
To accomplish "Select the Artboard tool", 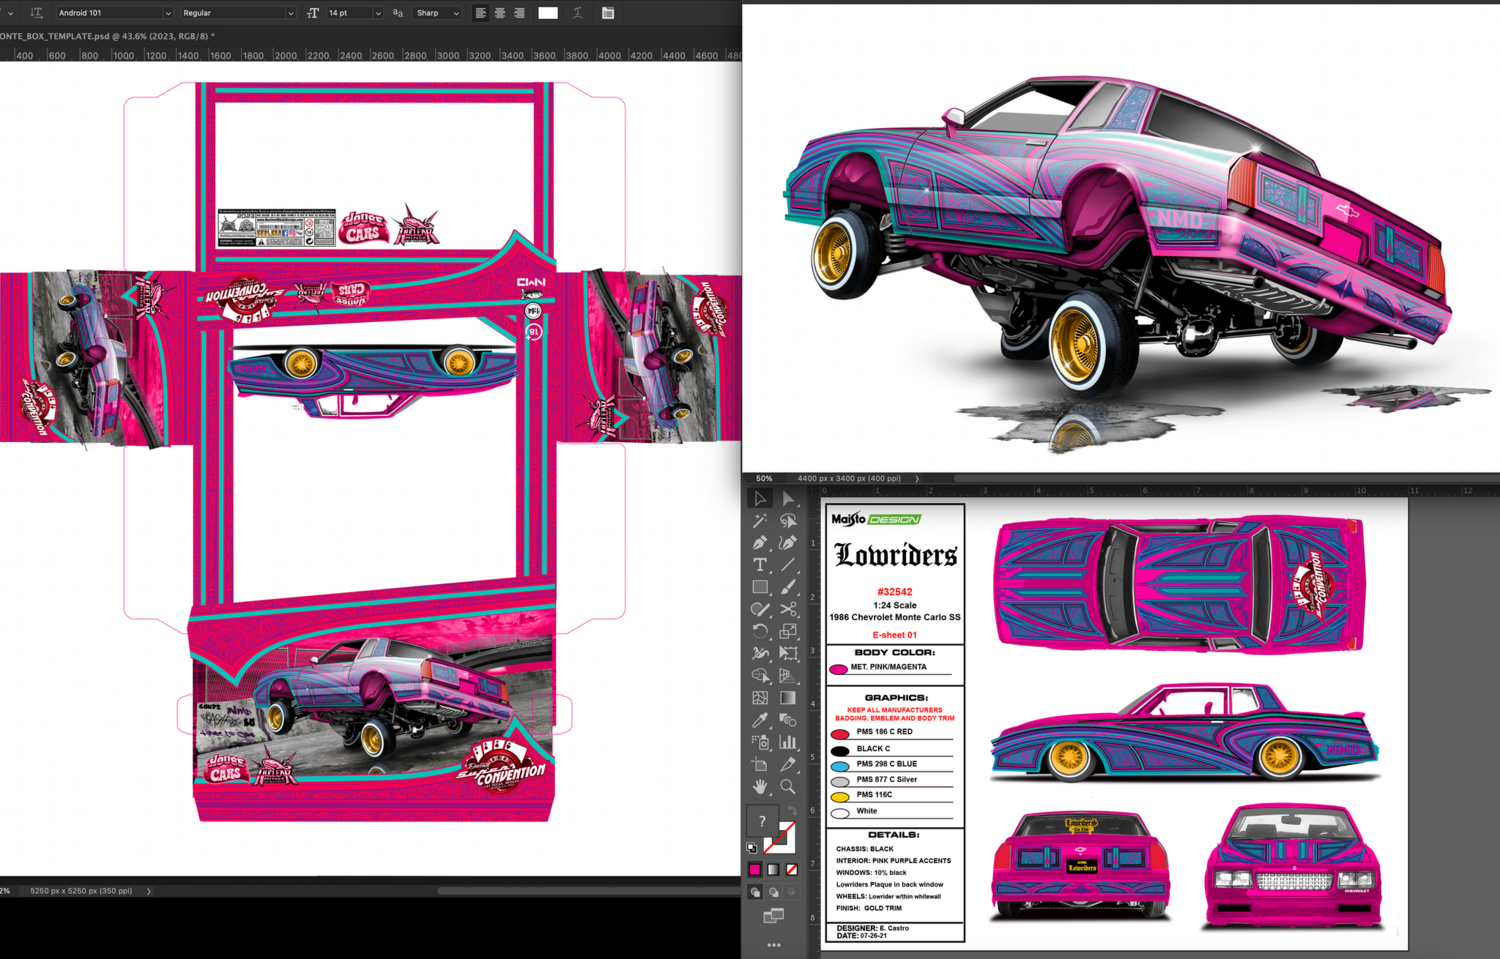I will [x=760, y=765].
